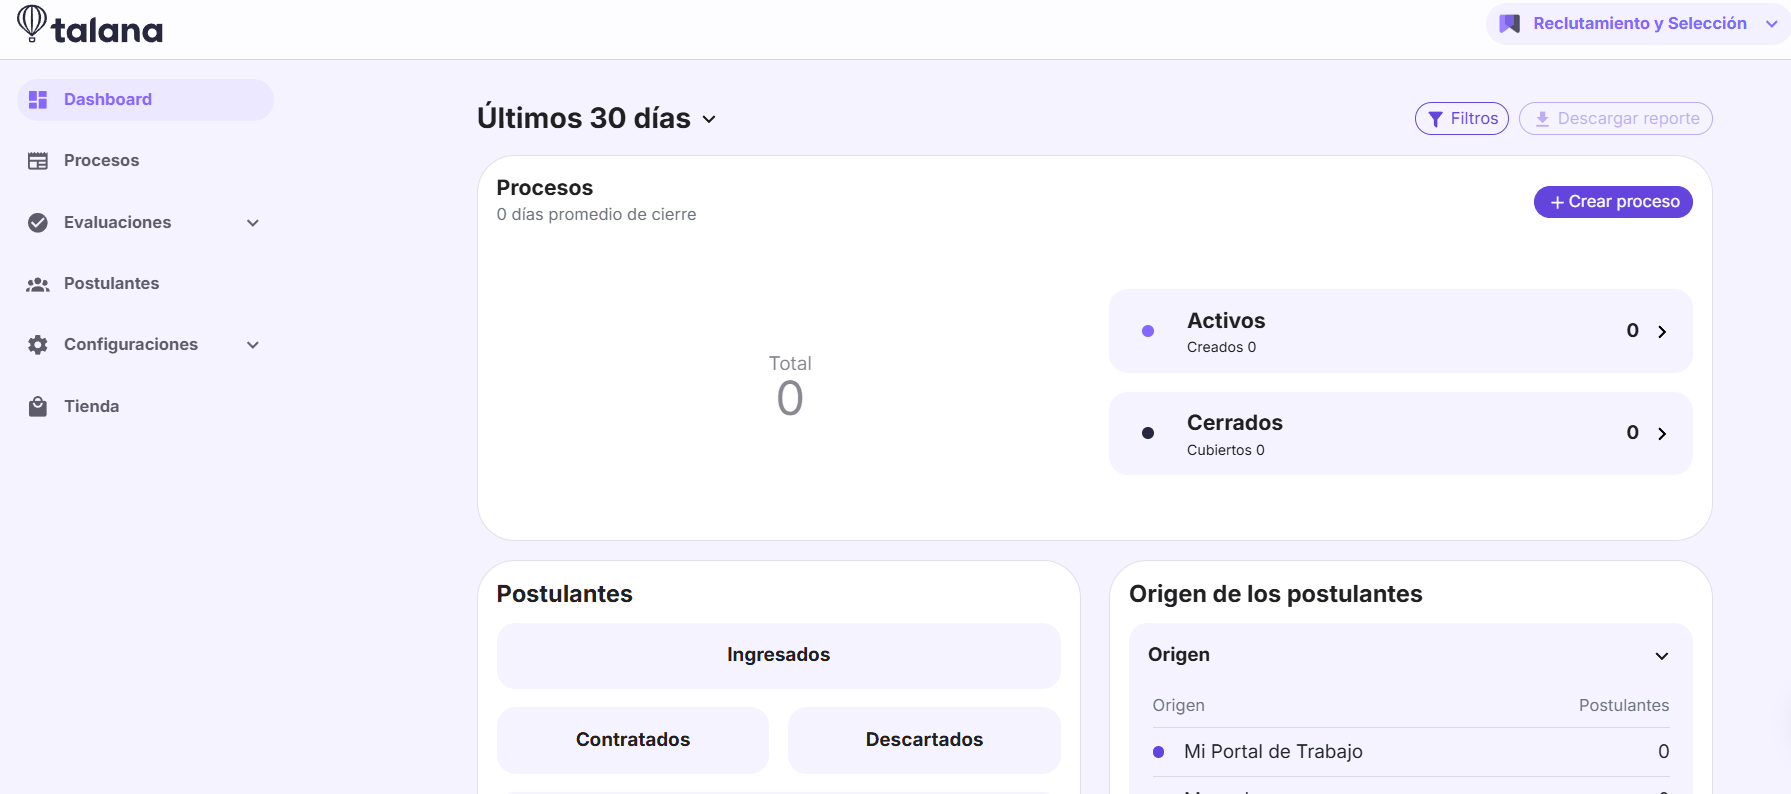The image size is (1791, 794).
Task: Click the Dashboard grid icon
Action: (x=38, y=100)
